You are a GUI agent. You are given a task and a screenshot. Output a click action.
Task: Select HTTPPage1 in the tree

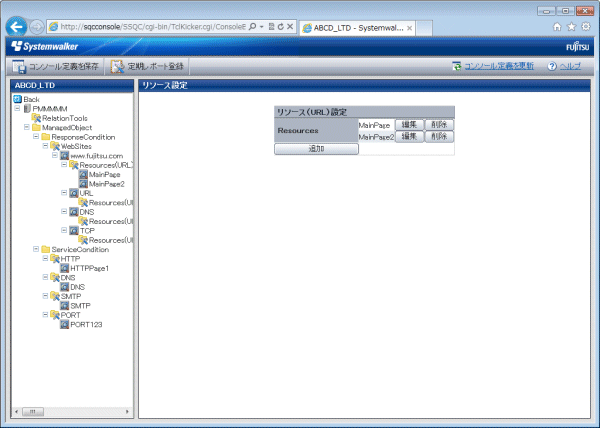pyautogui.click(x=90, y=268)
